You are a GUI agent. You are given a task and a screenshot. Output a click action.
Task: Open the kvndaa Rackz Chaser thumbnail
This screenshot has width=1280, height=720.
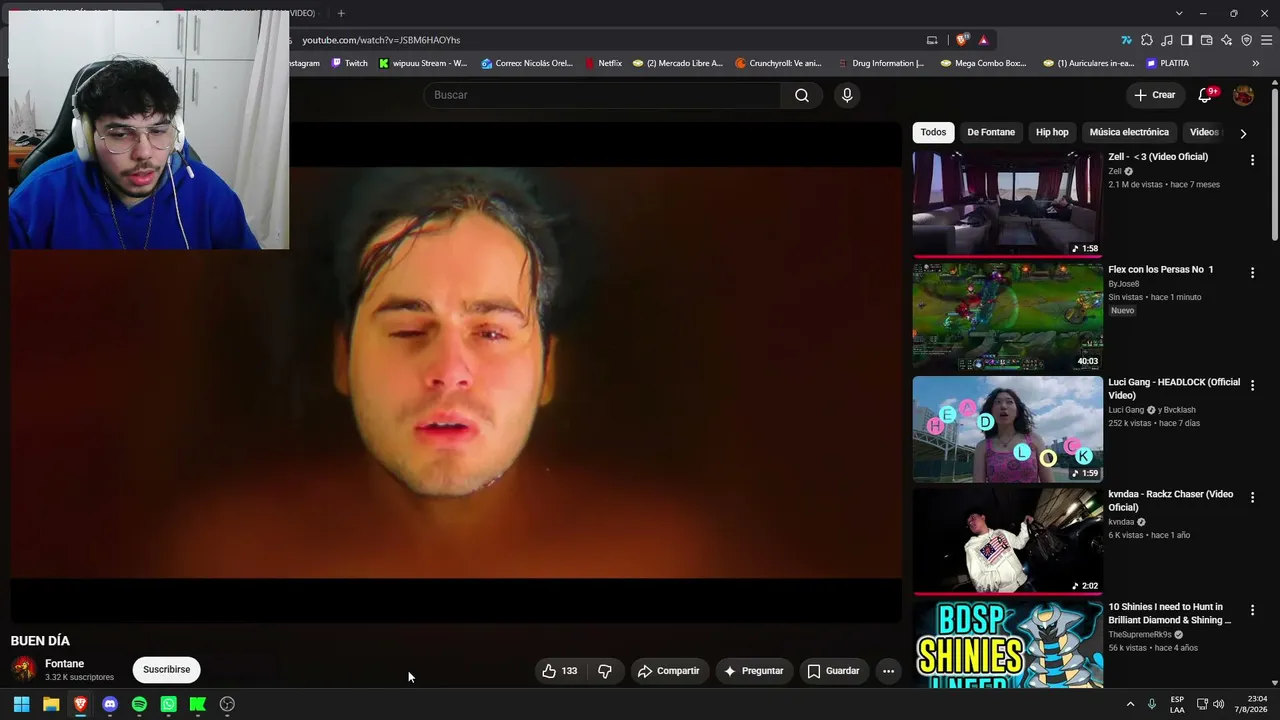coord(1007,541)
